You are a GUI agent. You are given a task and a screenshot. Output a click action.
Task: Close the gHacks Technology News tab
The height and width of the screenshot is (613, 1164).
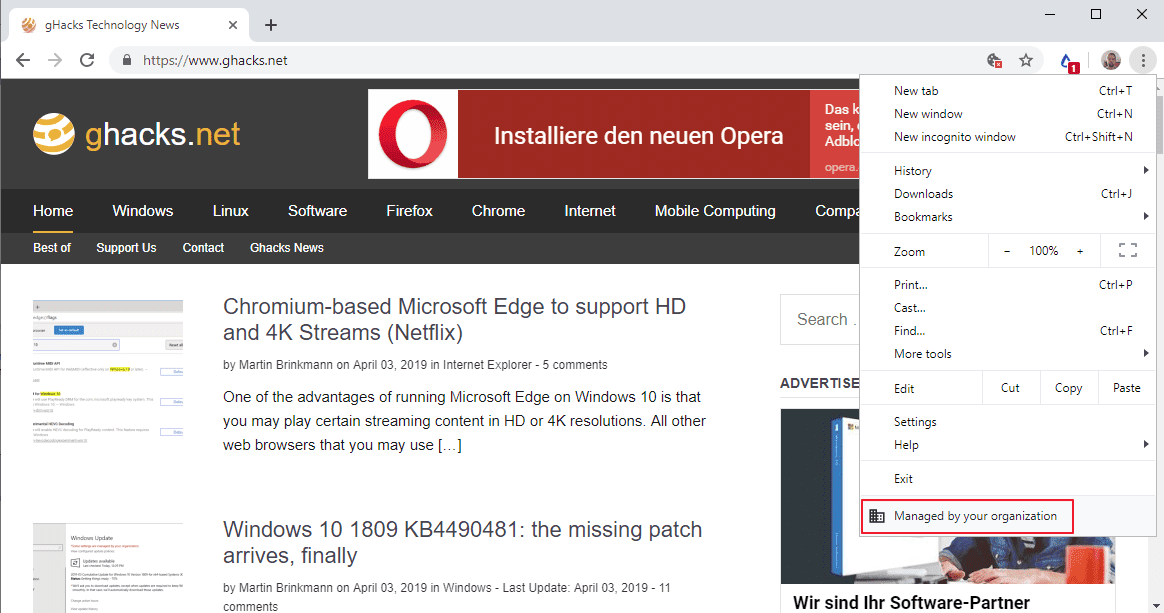point(232,25)
